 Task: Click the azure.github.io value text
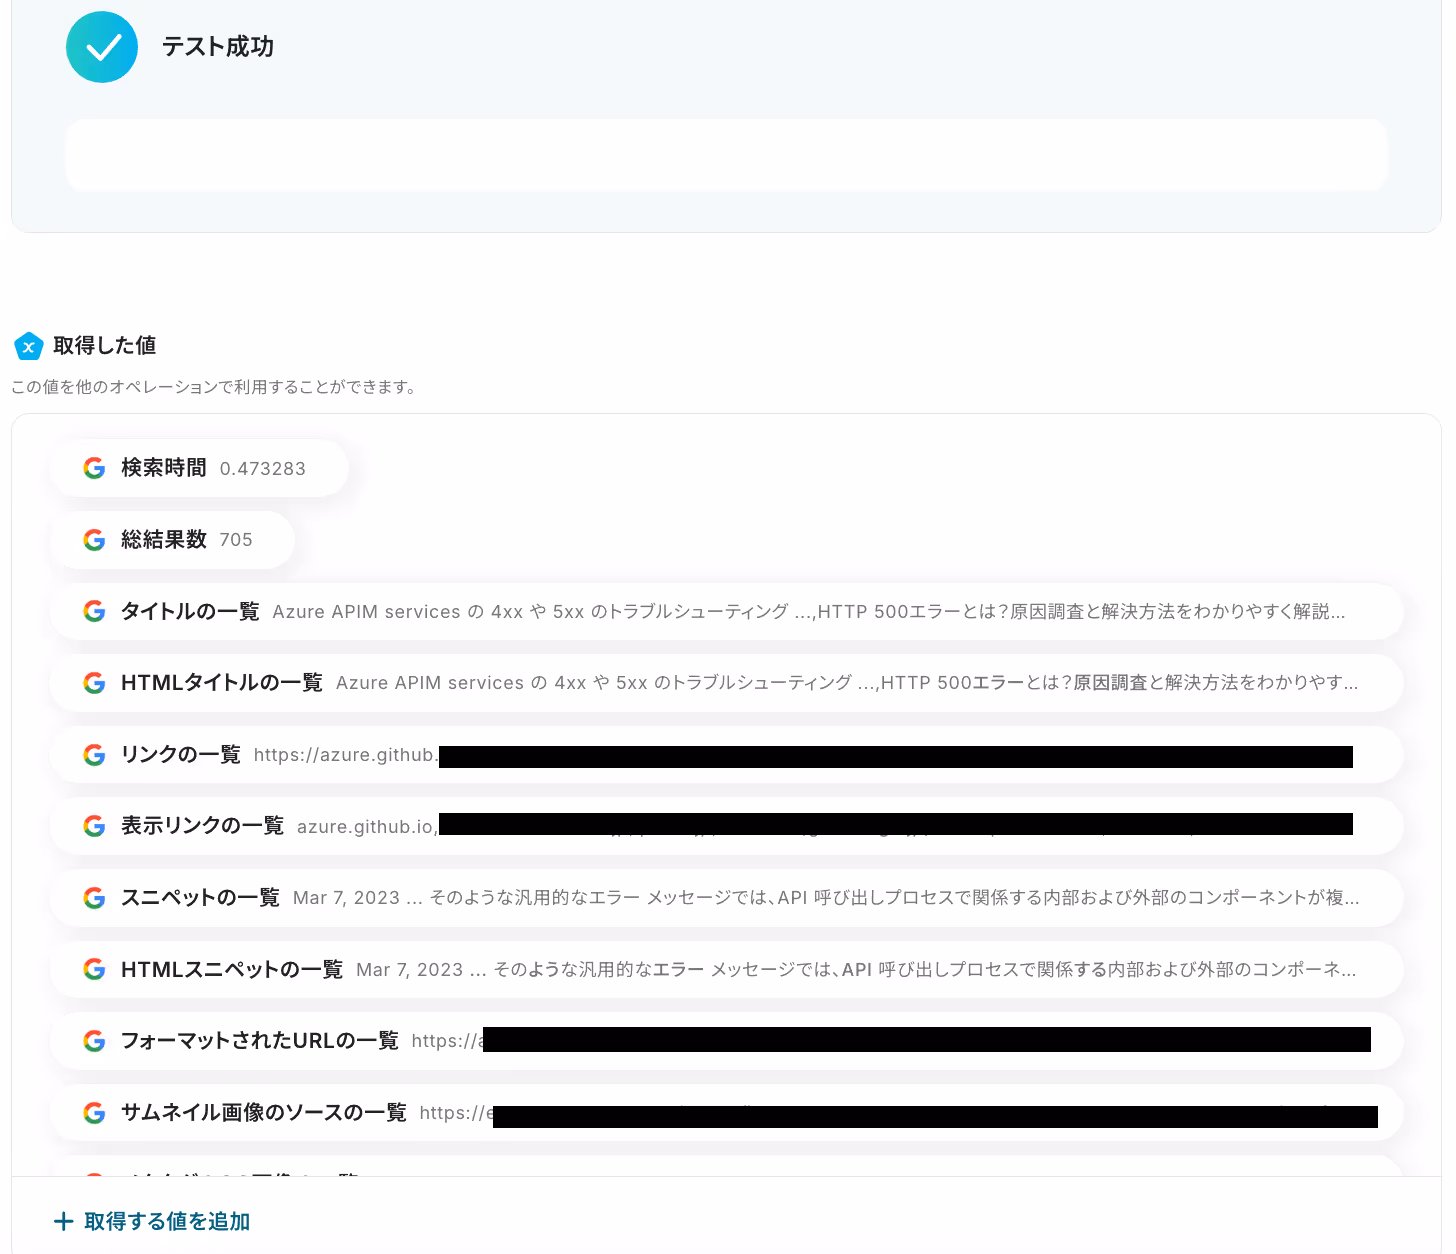[367, 827]
